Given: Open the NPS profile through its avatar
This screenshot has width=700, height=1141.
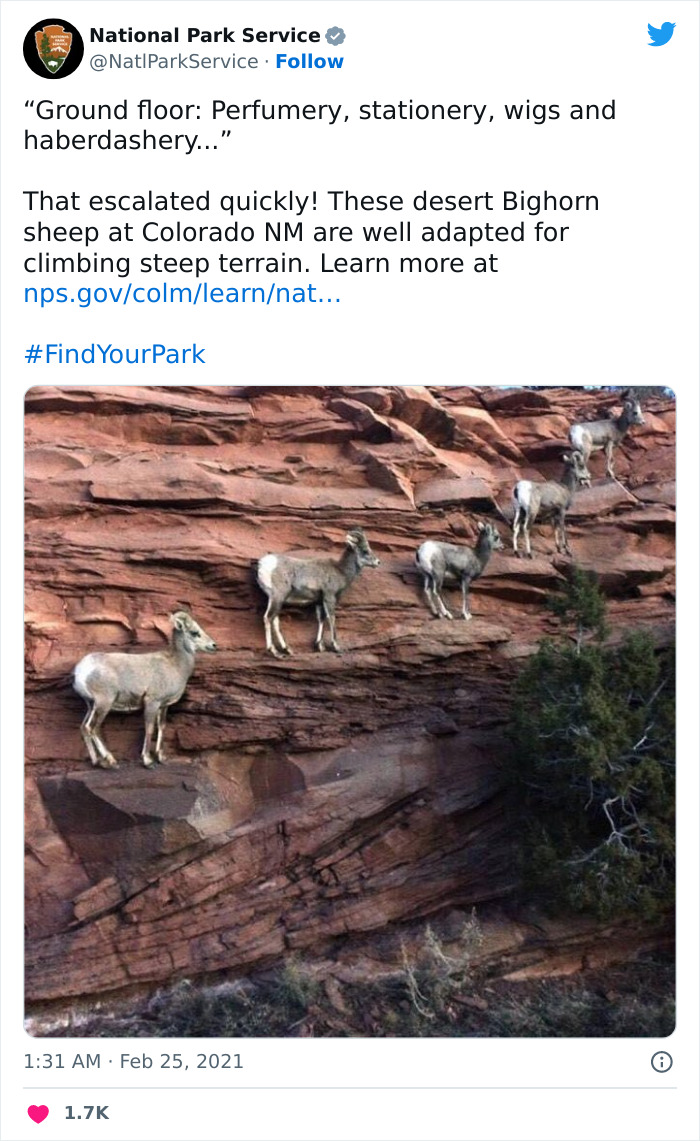Looking at the screenshot, I should click(x=53, y=46).
